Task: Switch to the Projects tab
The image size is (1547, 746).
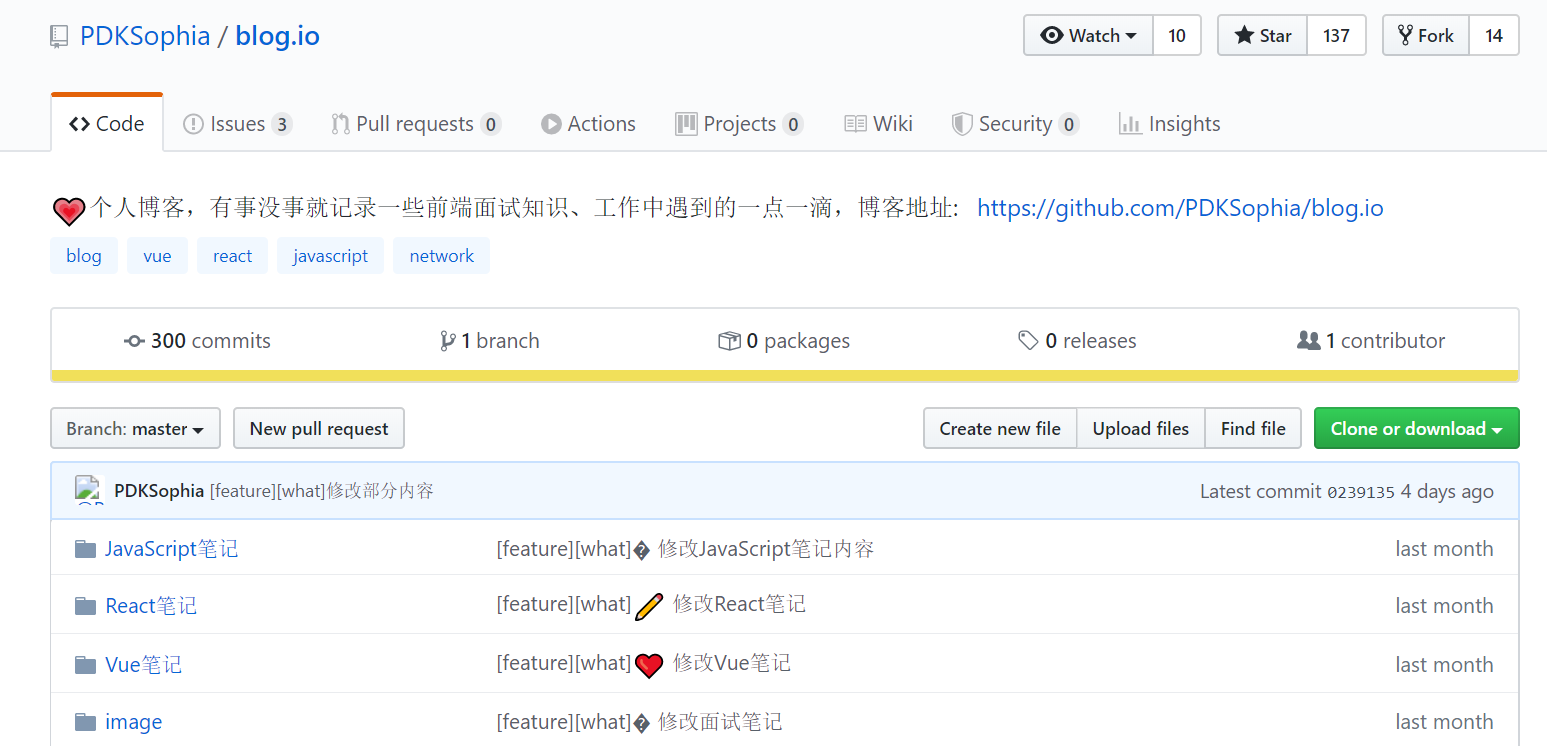Action: pos(740,124)
